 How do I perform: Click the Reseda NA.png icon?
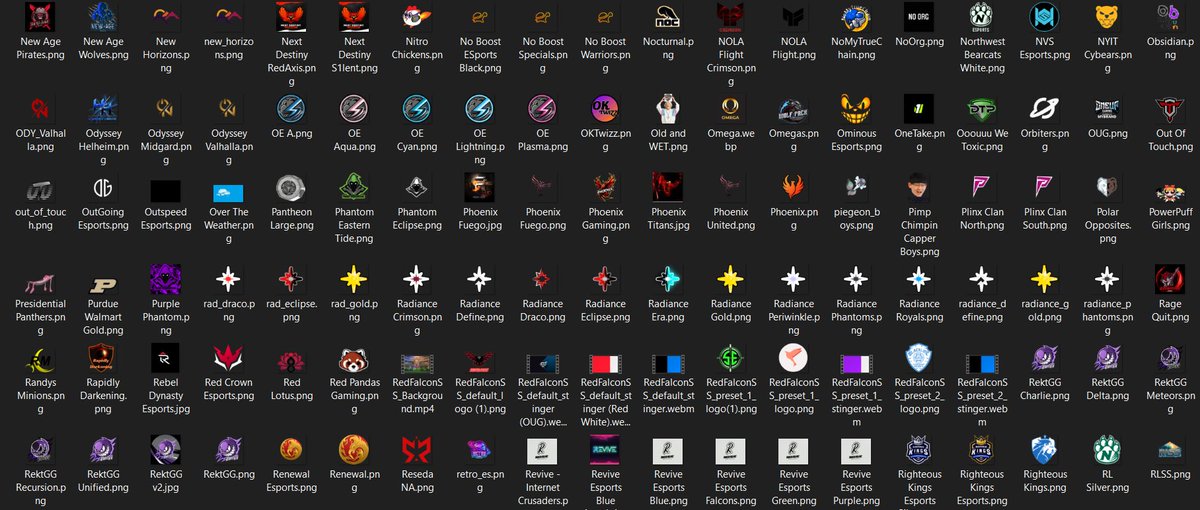click(x=416, y=450)
